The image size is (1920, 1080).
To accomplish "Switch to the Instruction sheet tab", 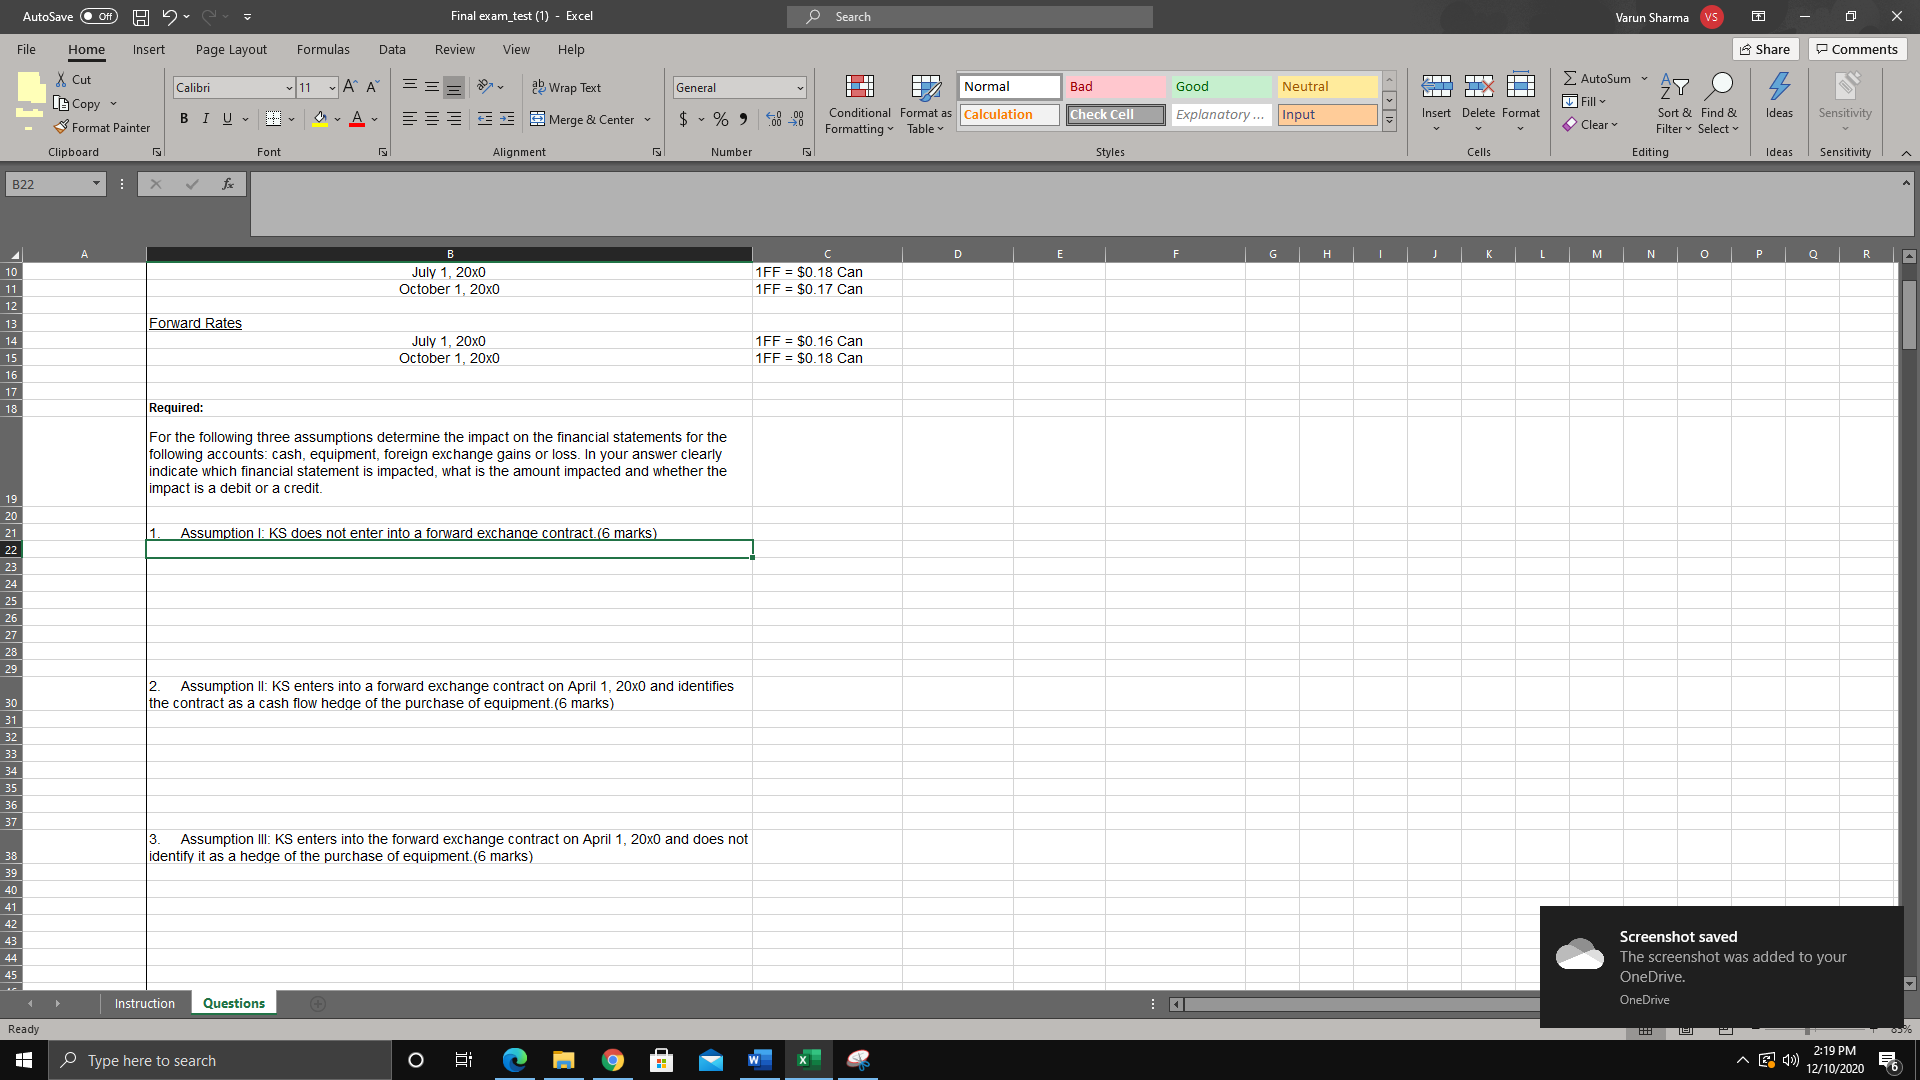I will click(144, 1003).
